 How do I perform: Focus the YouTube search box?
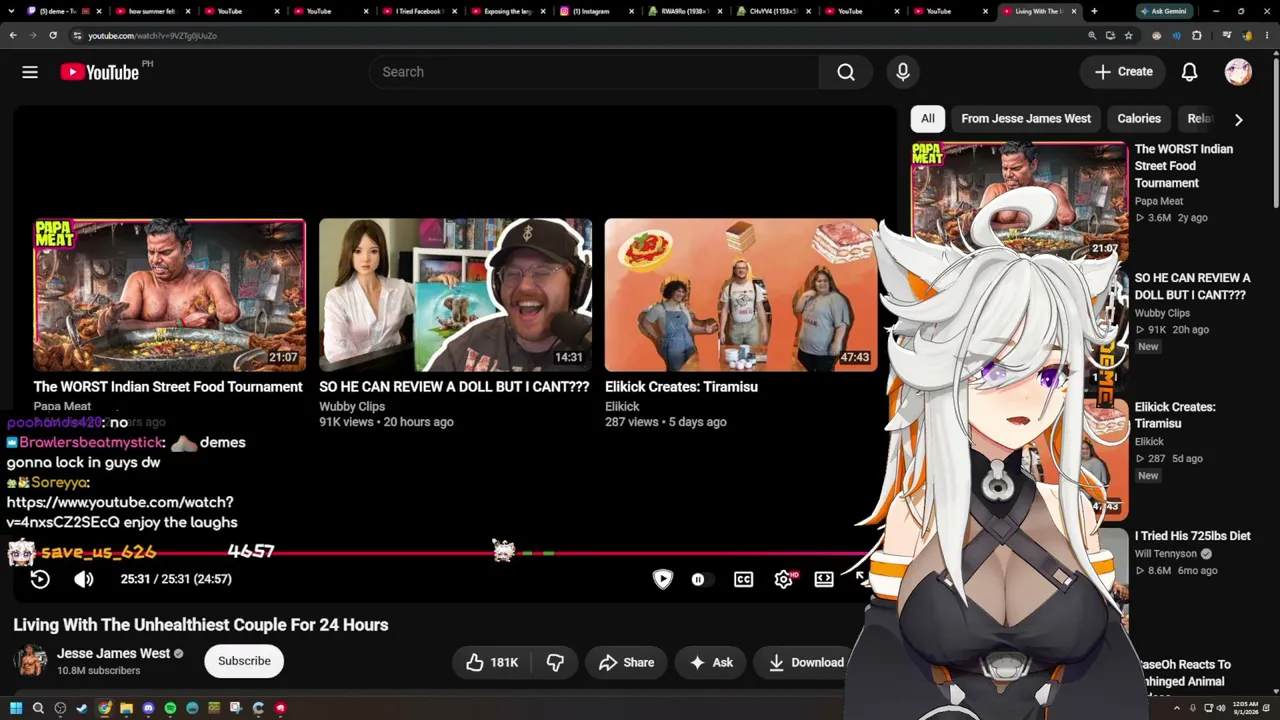(x=595, y=72)
